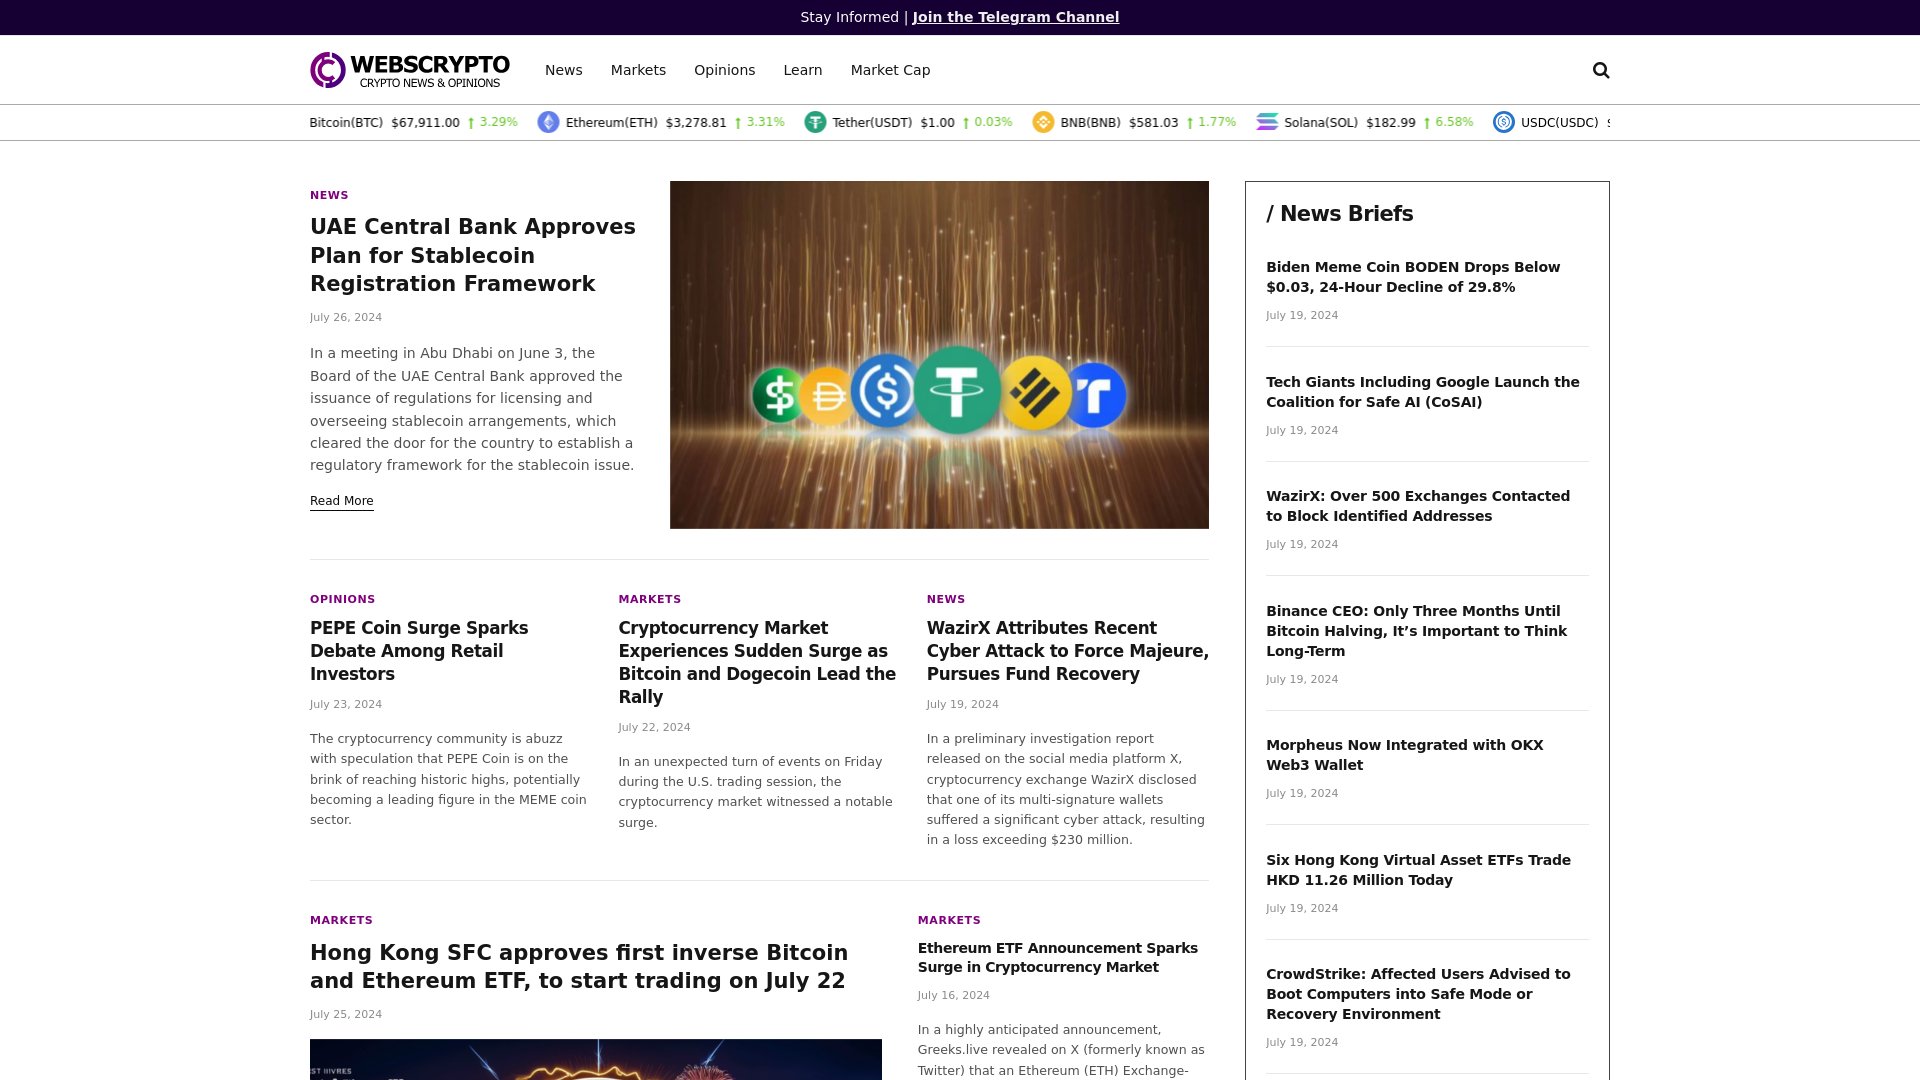The image size is (1920, 1080).
Task: Open the News menu item
Action: pyautogui.click(x=564, y=70)
